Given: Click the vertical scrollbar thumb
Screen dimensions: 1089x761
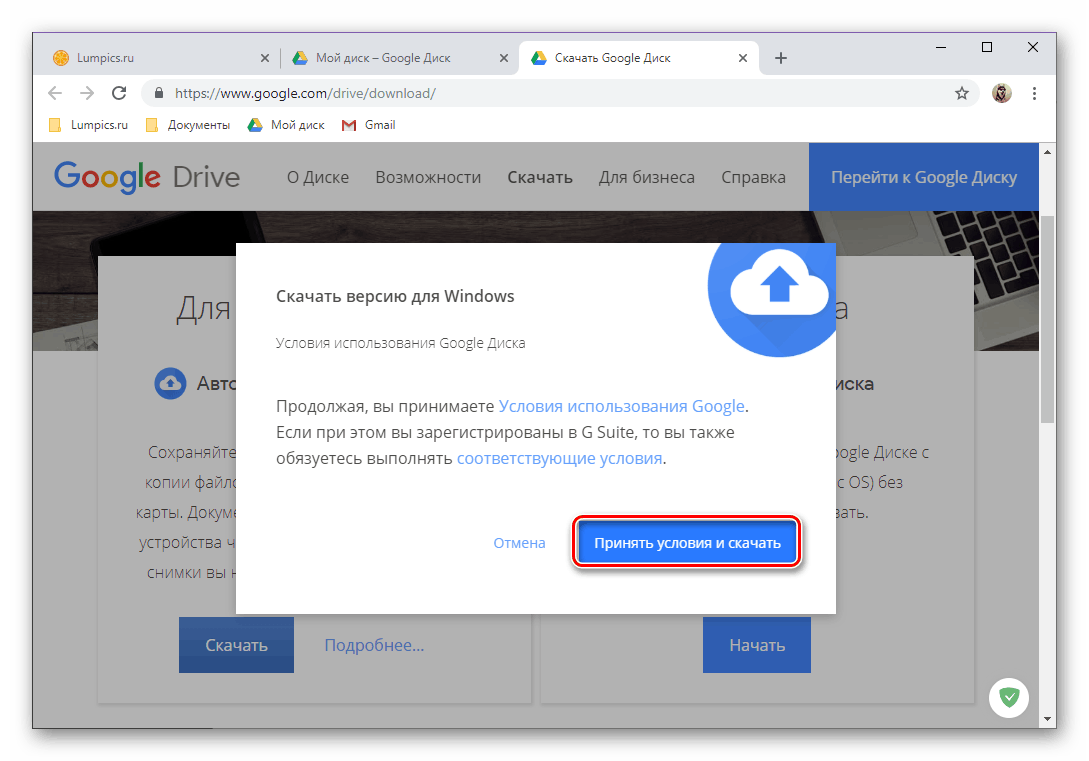Looking at the screenshot, I should click(1047, 318).
